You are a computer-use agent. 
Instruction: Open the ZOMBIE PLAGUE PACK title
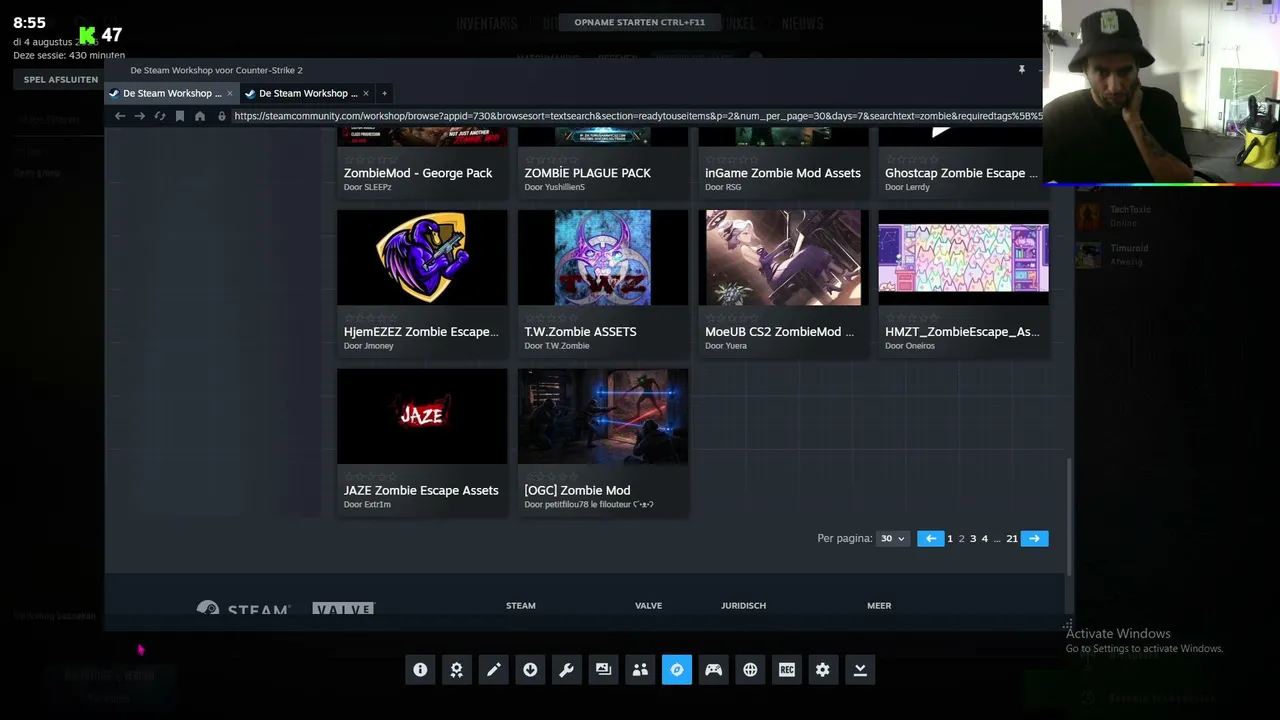pos(588,173)
